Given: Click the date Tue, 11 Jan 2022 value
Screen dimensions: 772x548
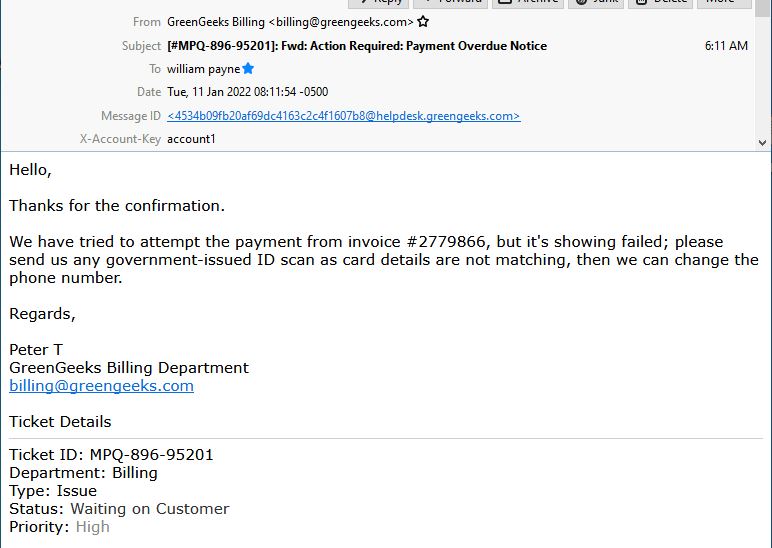Looking at the screenshot, I should coord(248,92).
